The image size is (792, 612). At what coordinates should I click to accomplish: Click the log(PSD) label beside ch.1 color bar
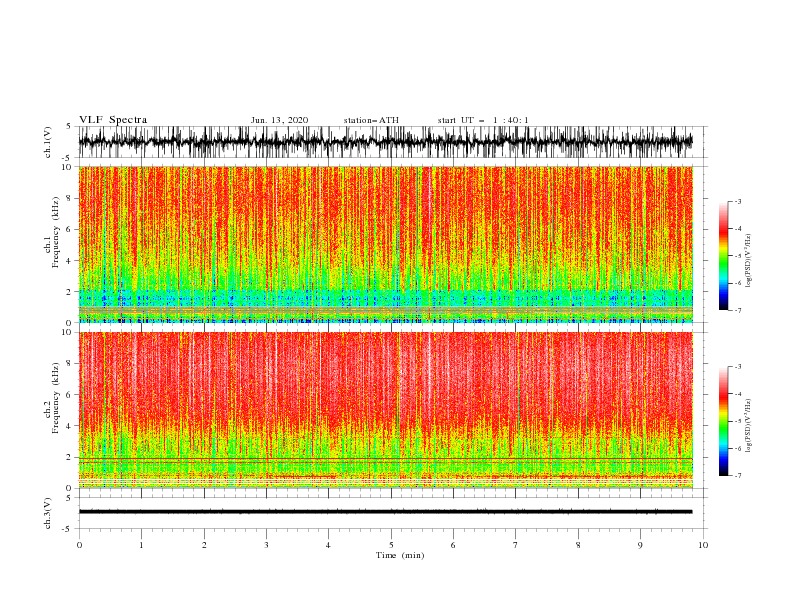point(749,261)
